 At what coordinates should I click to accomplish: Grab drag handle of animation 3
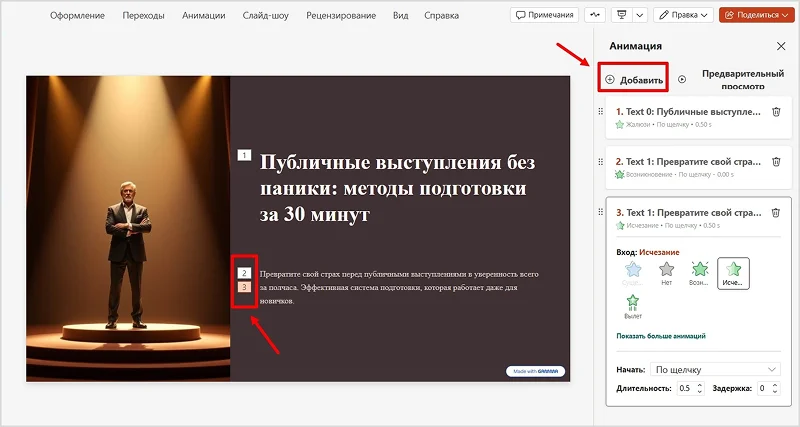pyautogui.click(x=601, y=212)
